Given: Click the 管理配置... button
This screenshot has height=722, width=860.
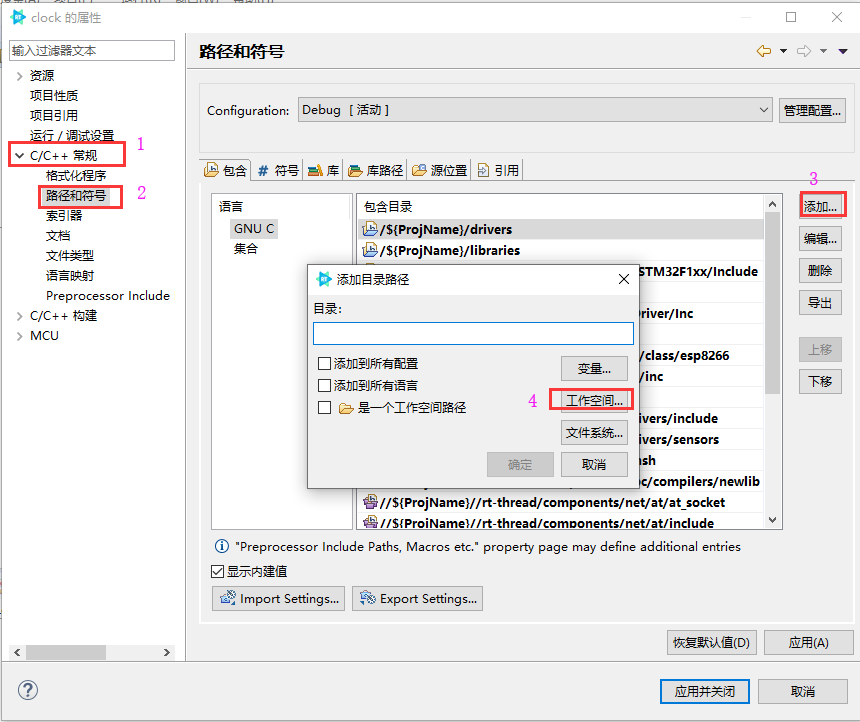Looking at the screenshot, I should coord(812,110).
